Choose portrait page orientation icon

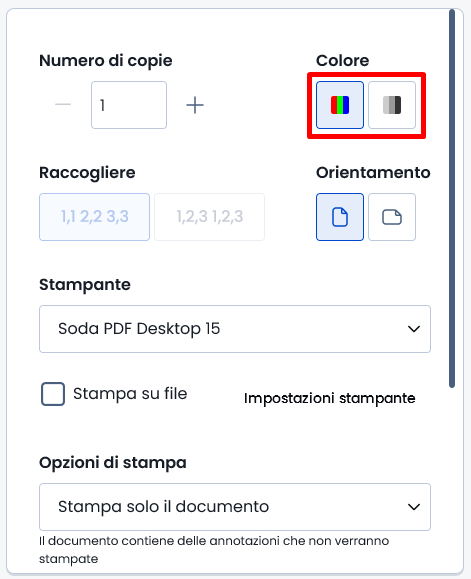pos(340,217)
